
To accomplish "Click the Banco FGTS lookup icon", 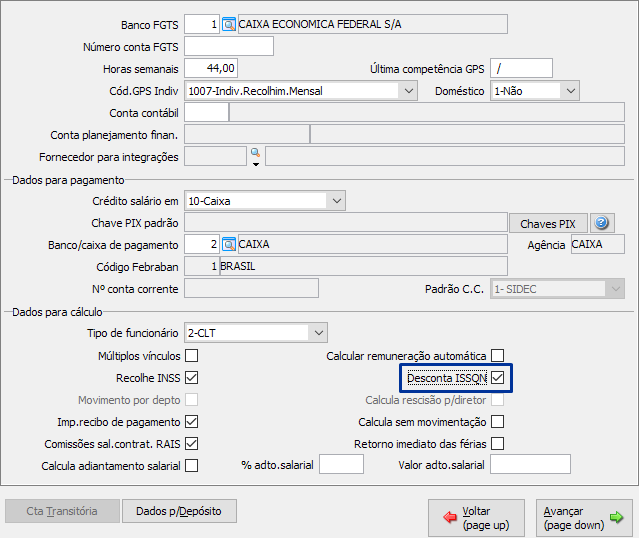I will coord(229,24).
